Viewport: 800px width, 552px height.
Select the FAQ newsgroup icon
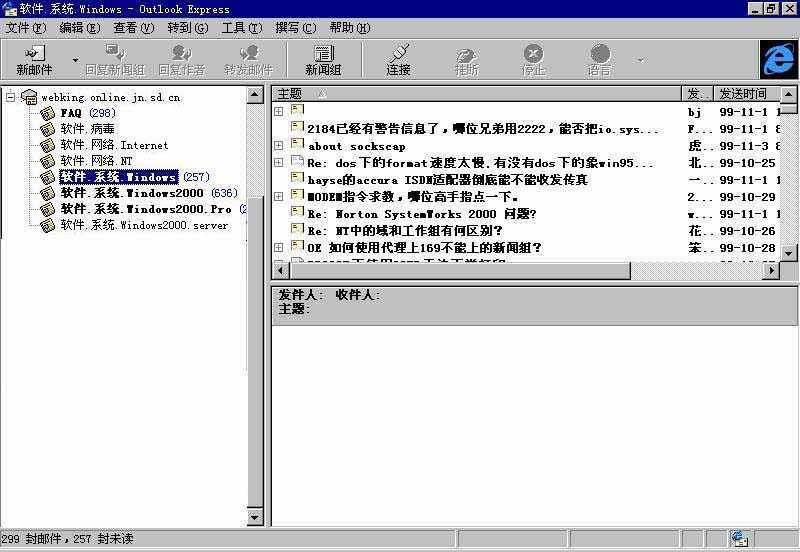pos(47,113)
